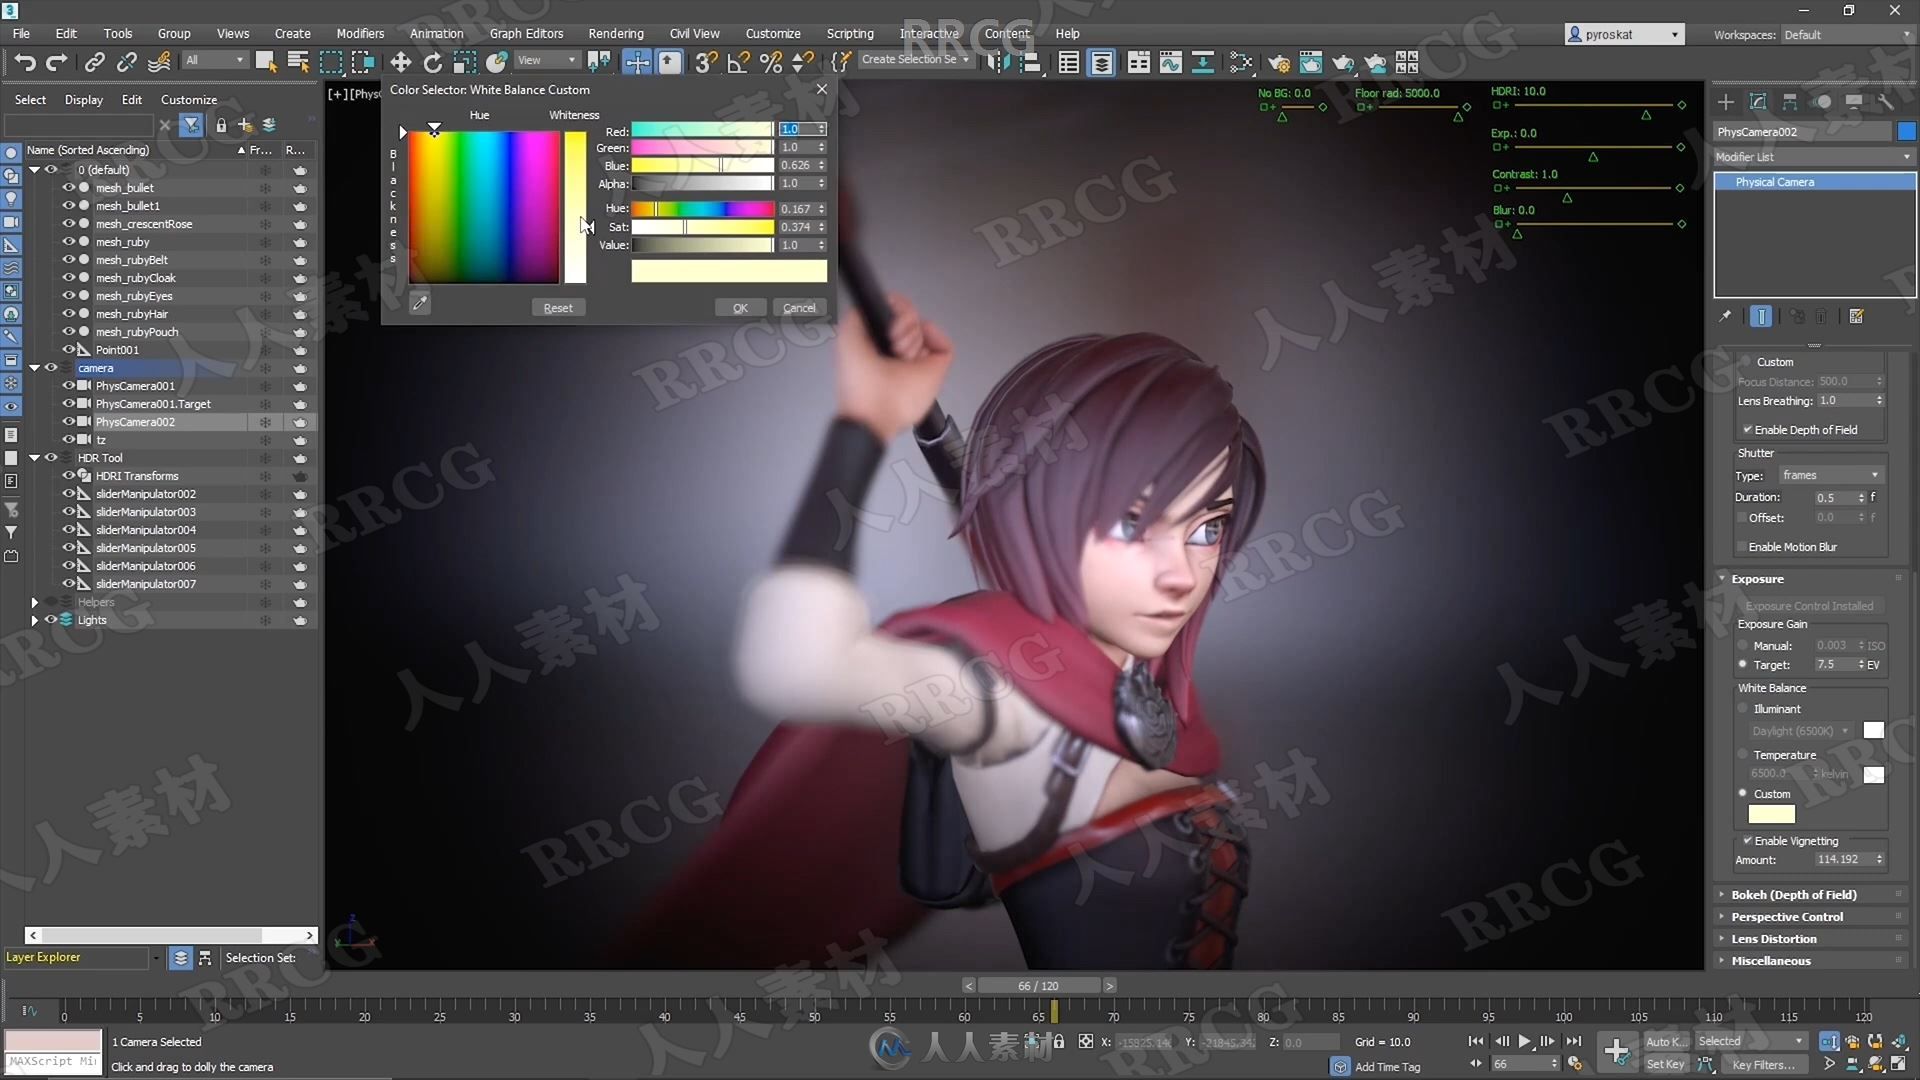Uncheck Enable Depth of Field

pos(1747,429)
